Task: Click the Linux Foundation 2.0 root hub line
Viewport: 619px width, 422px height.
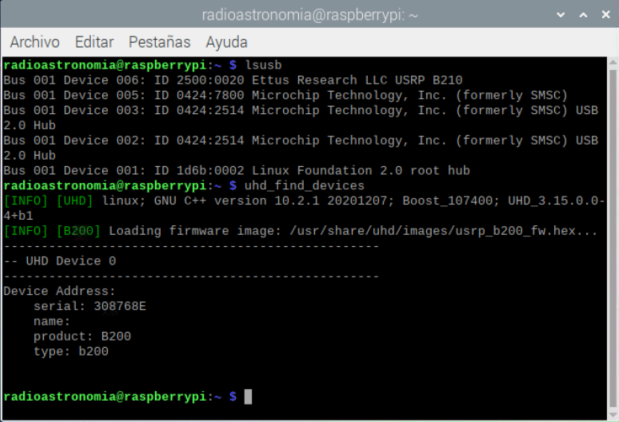Action: pyautogui.click(x=237, y=171)
